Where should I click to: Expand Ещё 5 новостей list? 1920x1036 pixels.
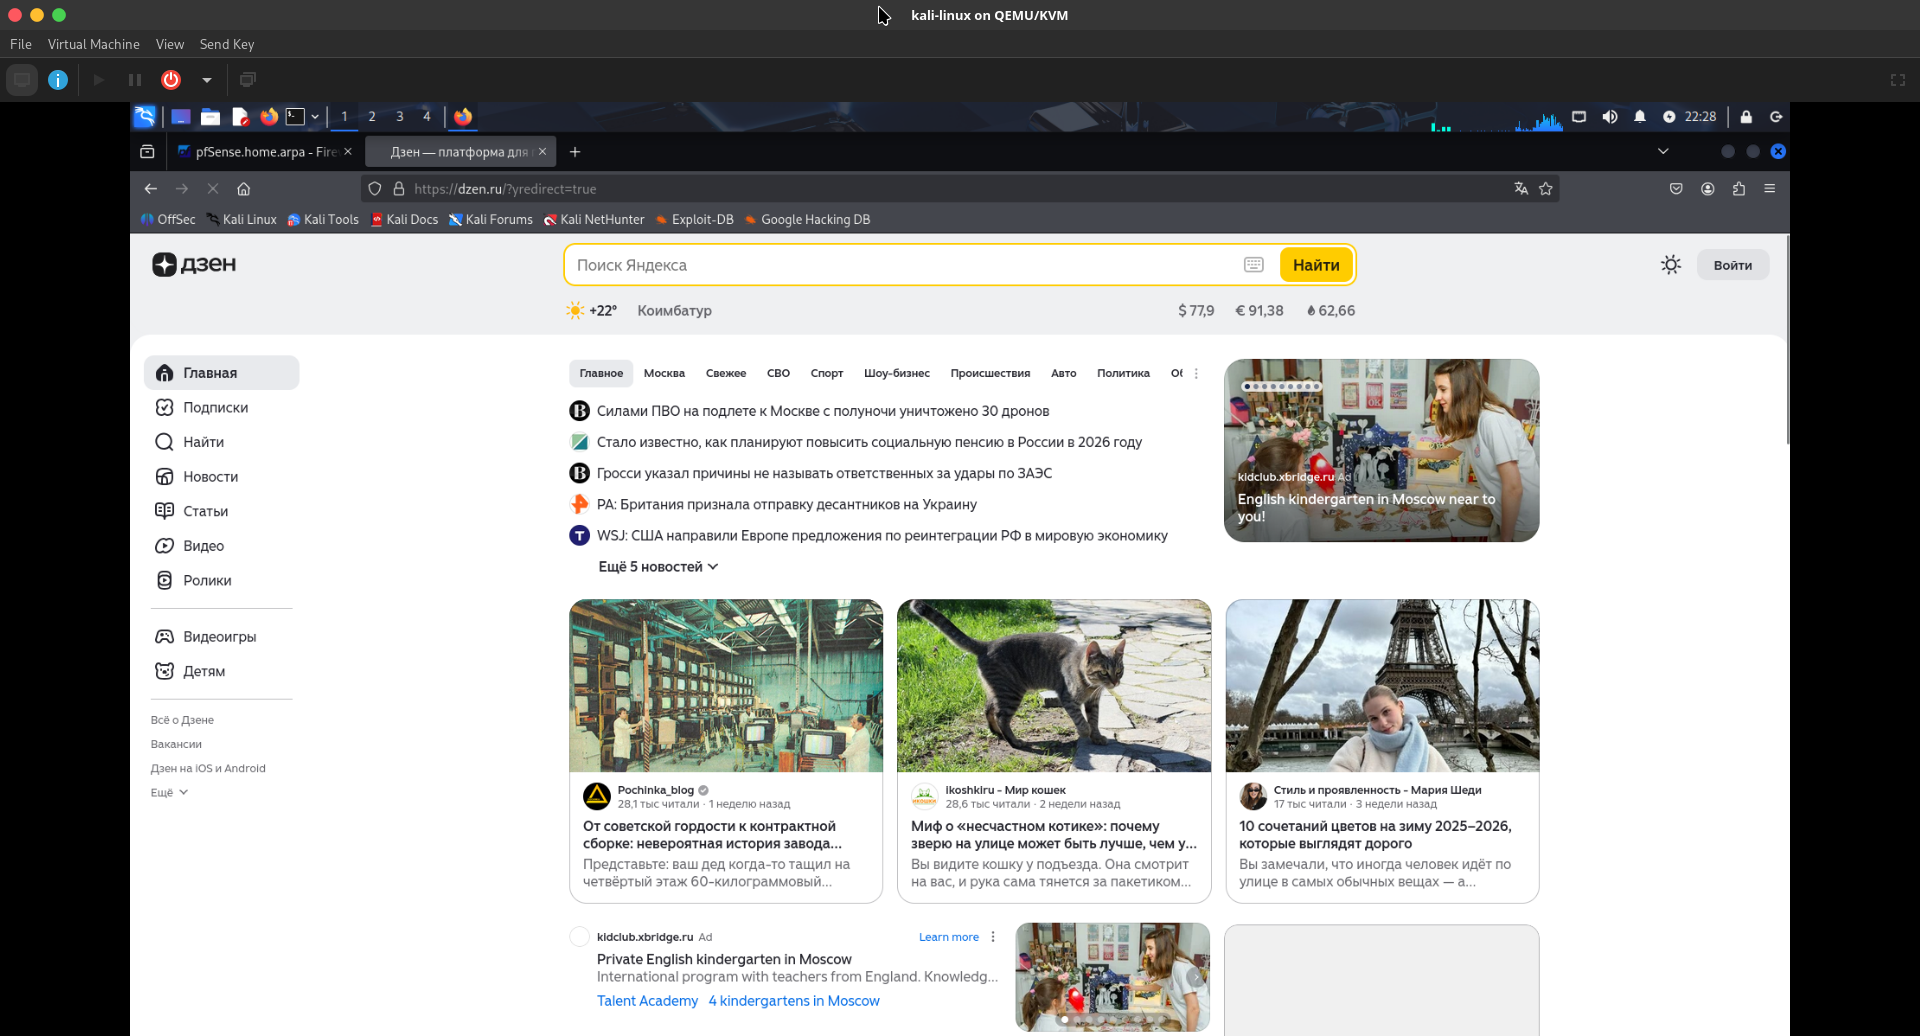tap(657, 567)
